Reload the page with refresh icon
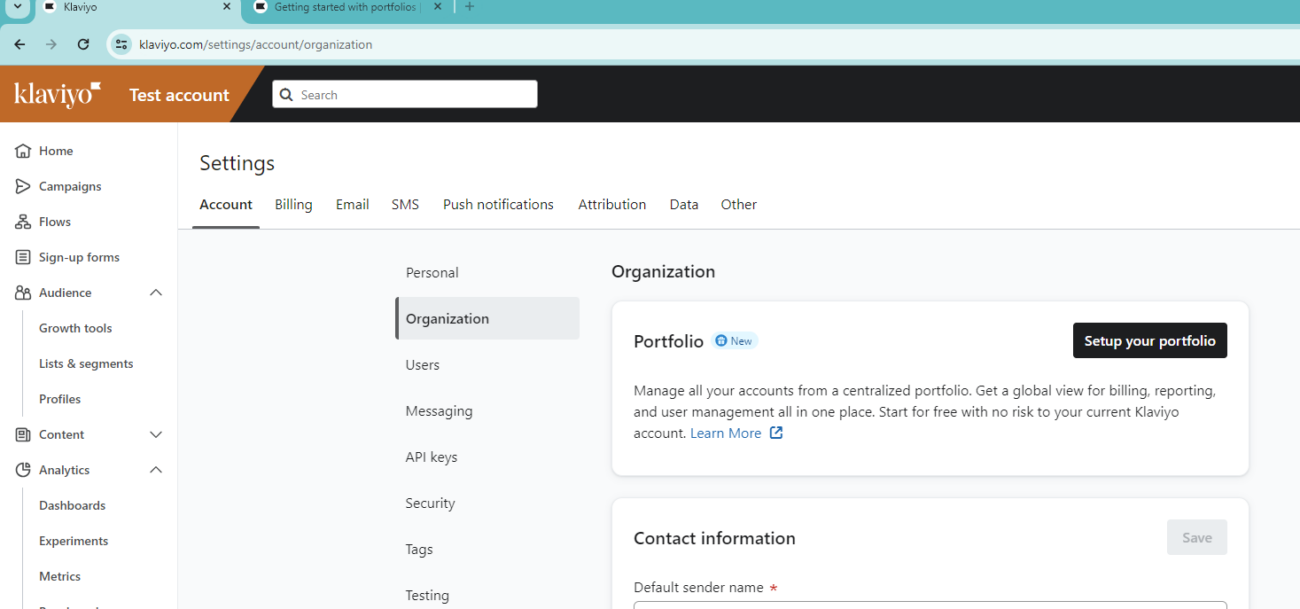Image resolution: width=1300 pixels, height=609 pixels. pos(83,44)
